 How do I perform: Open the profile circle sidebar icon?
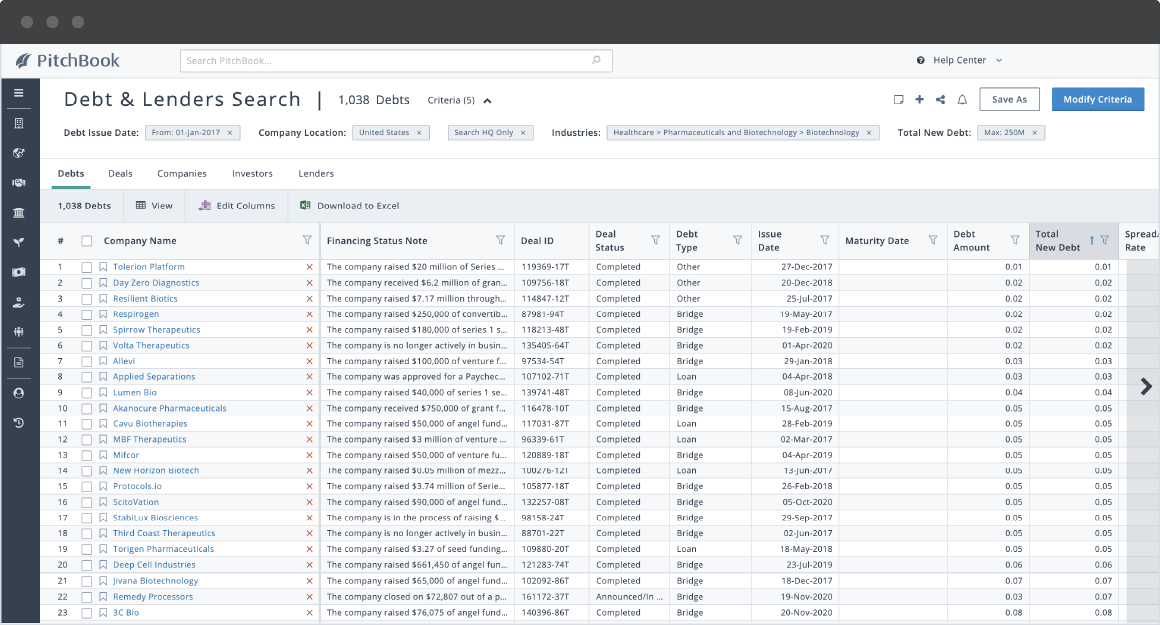pos(18,393)
